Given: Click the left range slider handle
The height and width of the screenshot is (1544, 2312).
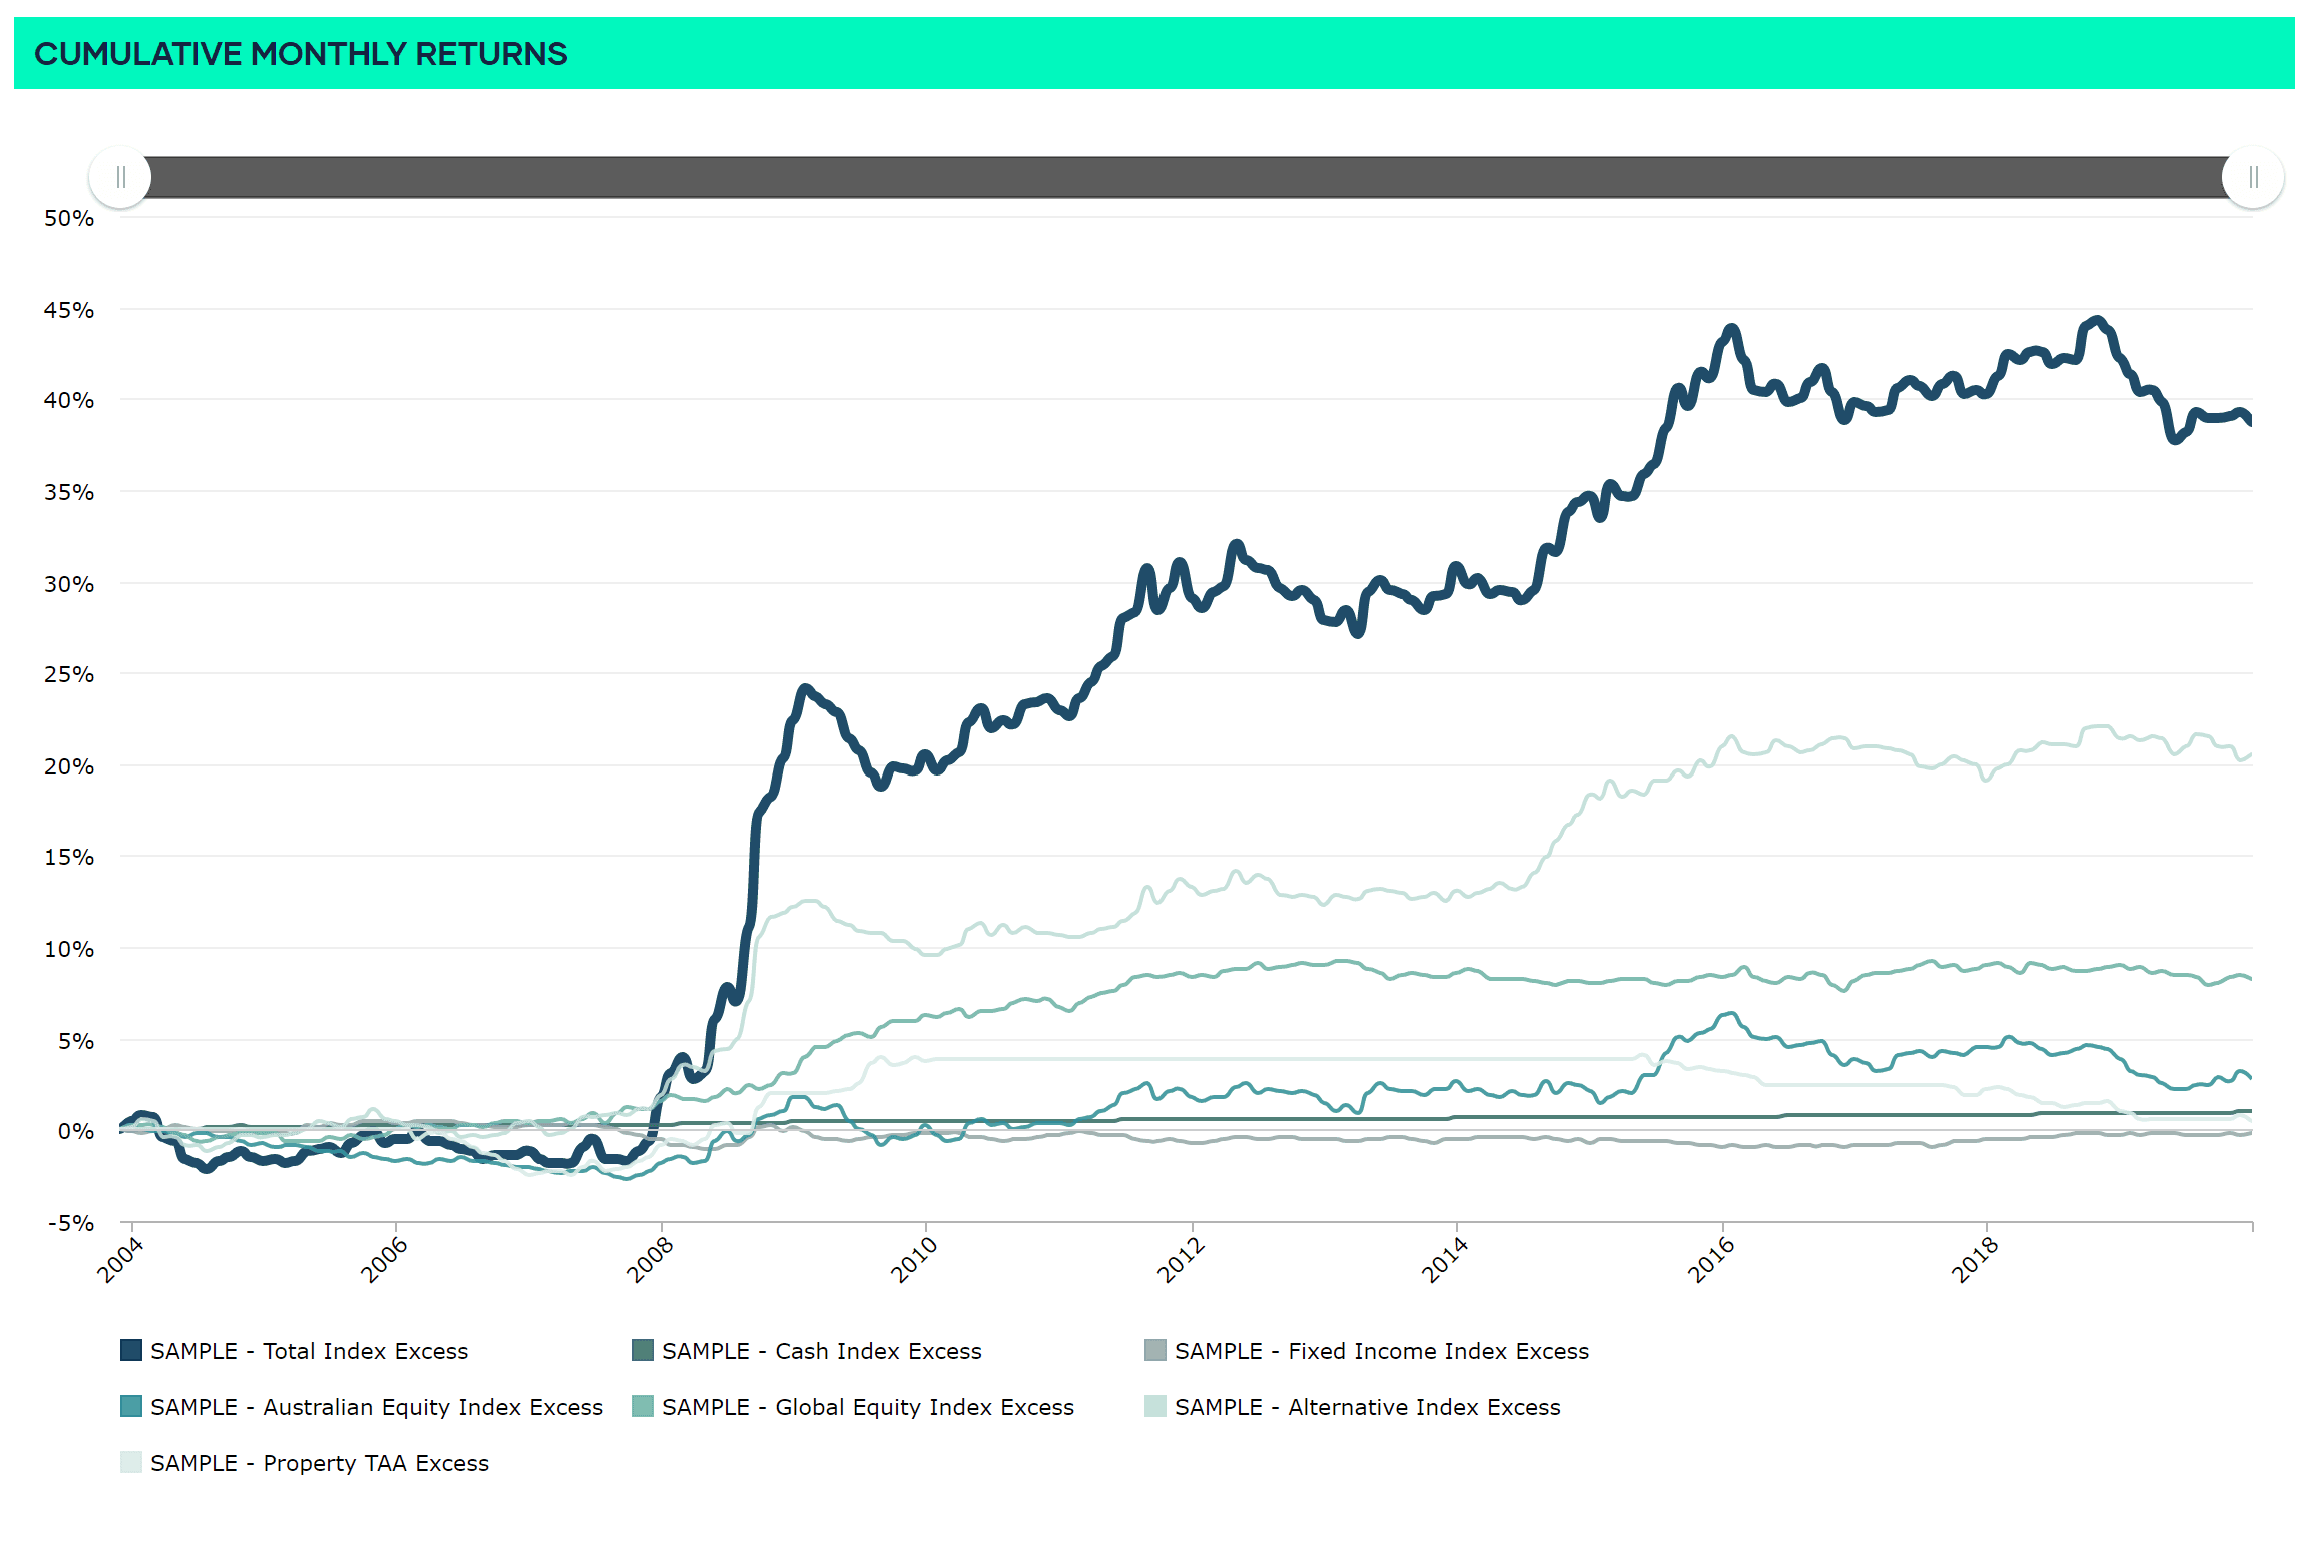Looking at the screenshot, I should tap(120, 178).
